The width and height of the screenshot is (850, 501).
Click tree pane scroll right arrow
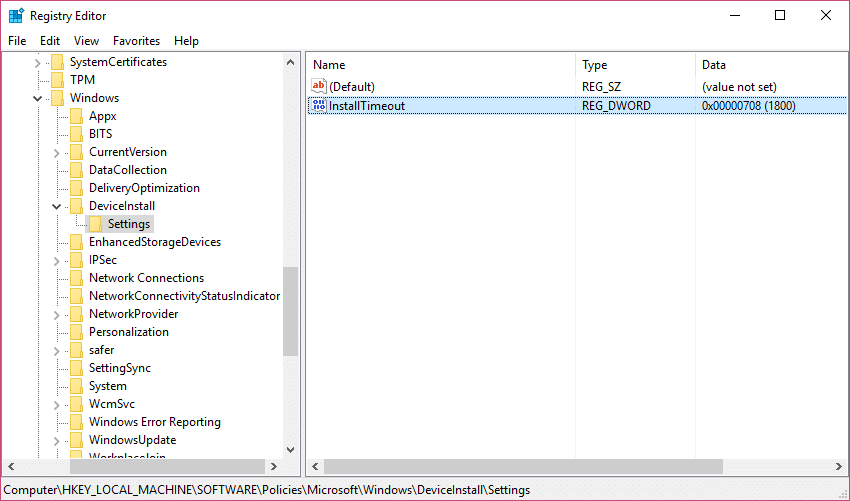tap(274, 466)
